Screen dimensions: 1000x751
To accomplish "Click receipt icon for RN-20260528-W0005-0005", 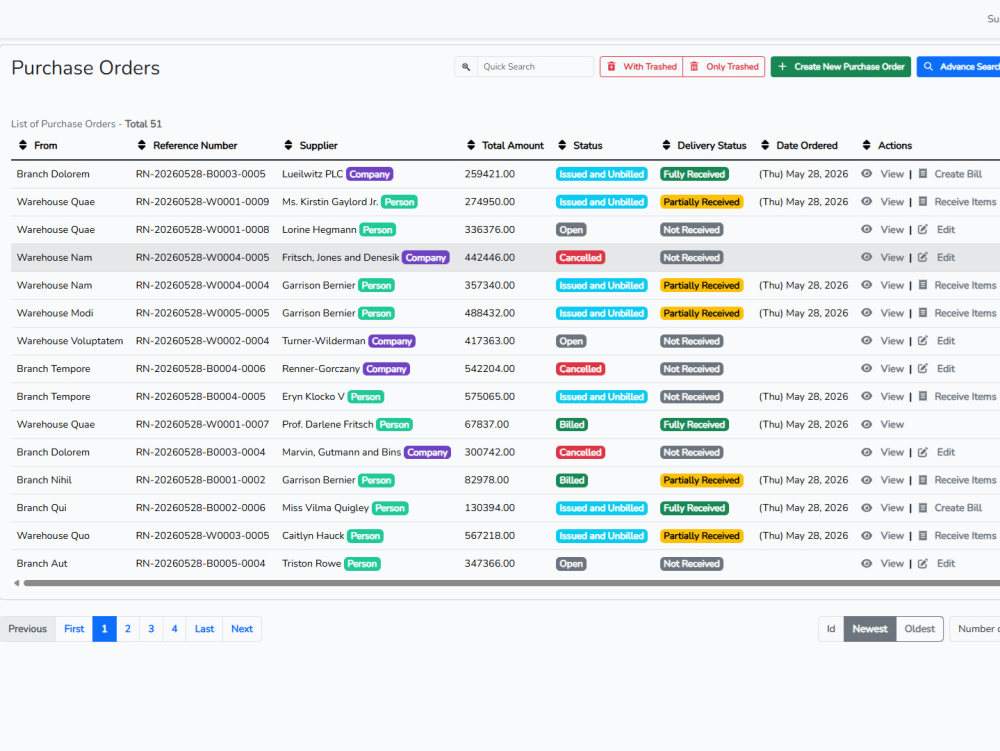I will tap(923, 313).
